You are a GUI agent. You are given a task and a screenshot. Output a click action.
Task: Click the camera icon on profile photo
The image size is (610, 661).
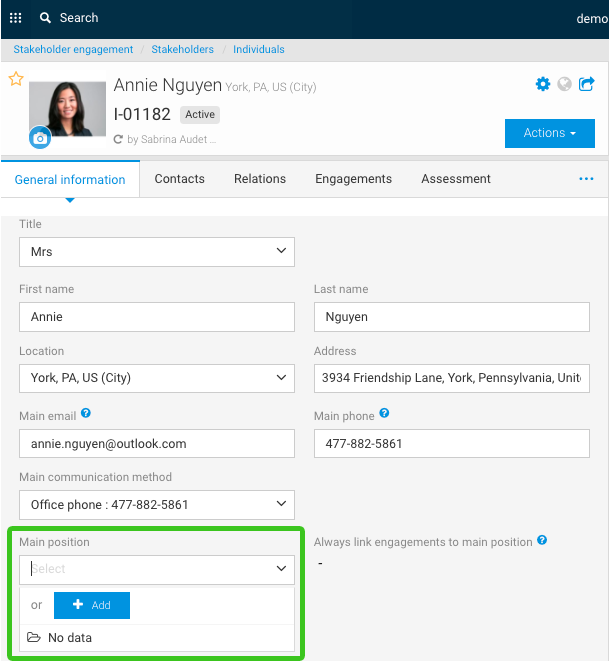pyautogui.click(x=40, y=138)
